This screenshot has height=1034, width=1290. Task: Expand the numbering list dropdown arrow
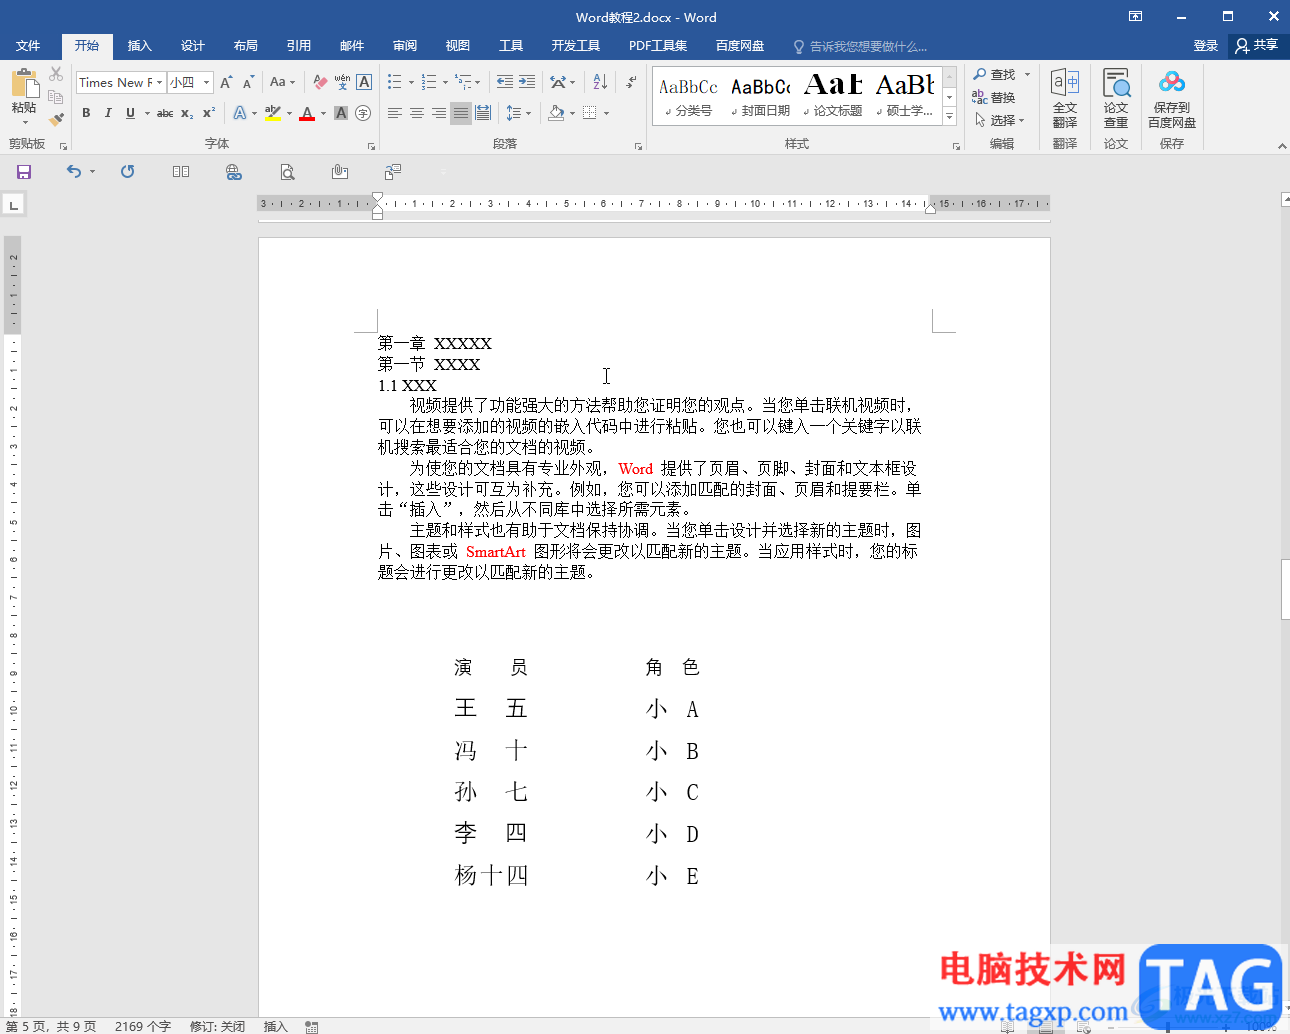pos(445,82)
